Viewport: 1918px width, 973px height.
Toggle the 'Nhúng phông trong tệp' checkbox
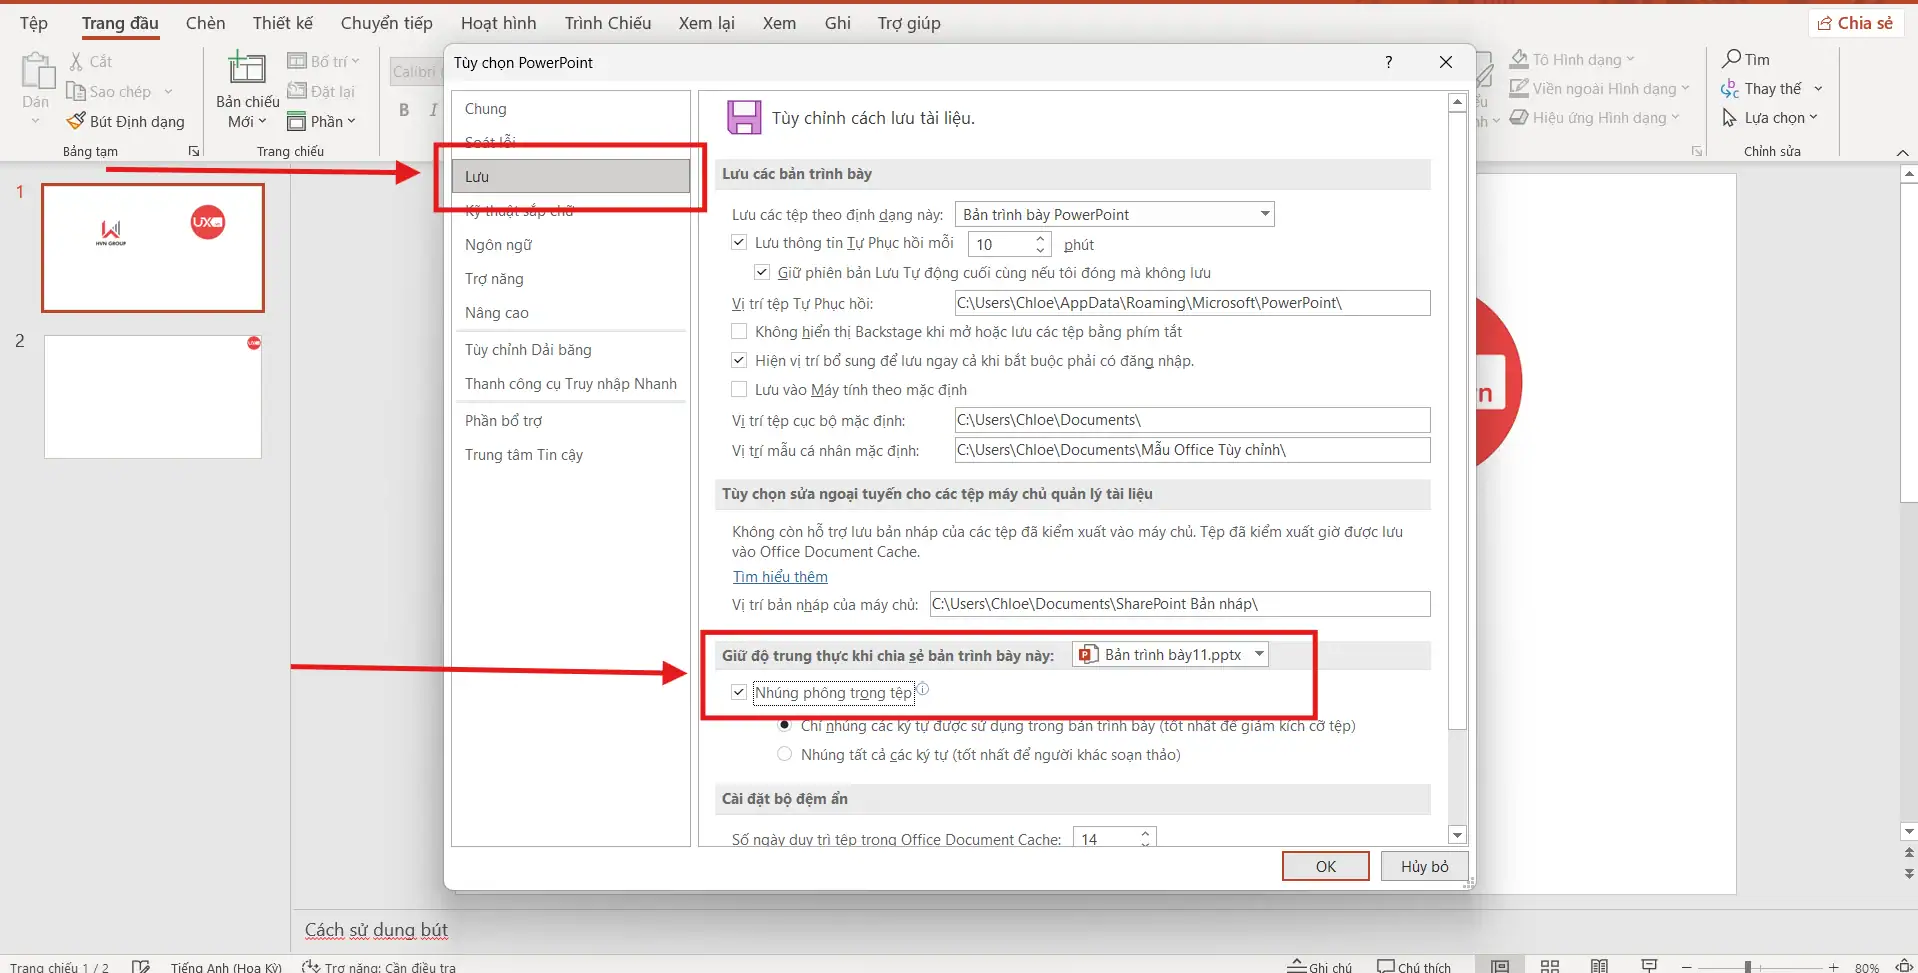(x=739, y=692)
